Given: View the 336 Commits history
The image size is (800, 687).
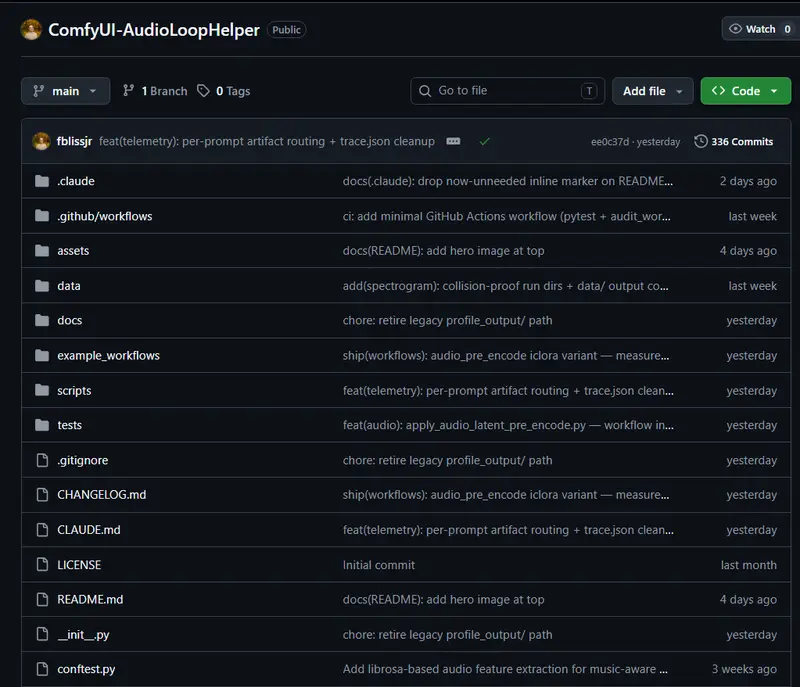Looking at the screenshot, I should click(734, 141).
